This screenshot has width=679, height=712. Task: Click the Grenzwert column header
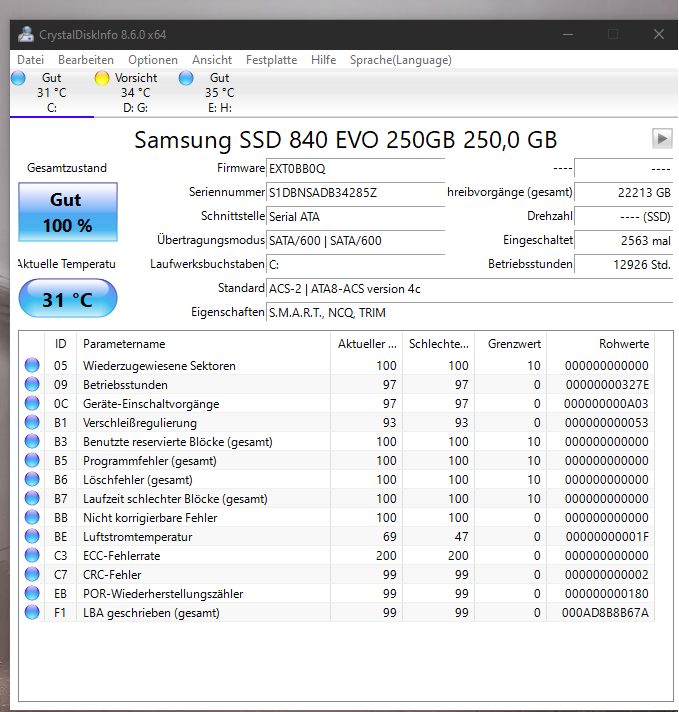(510, 344)
